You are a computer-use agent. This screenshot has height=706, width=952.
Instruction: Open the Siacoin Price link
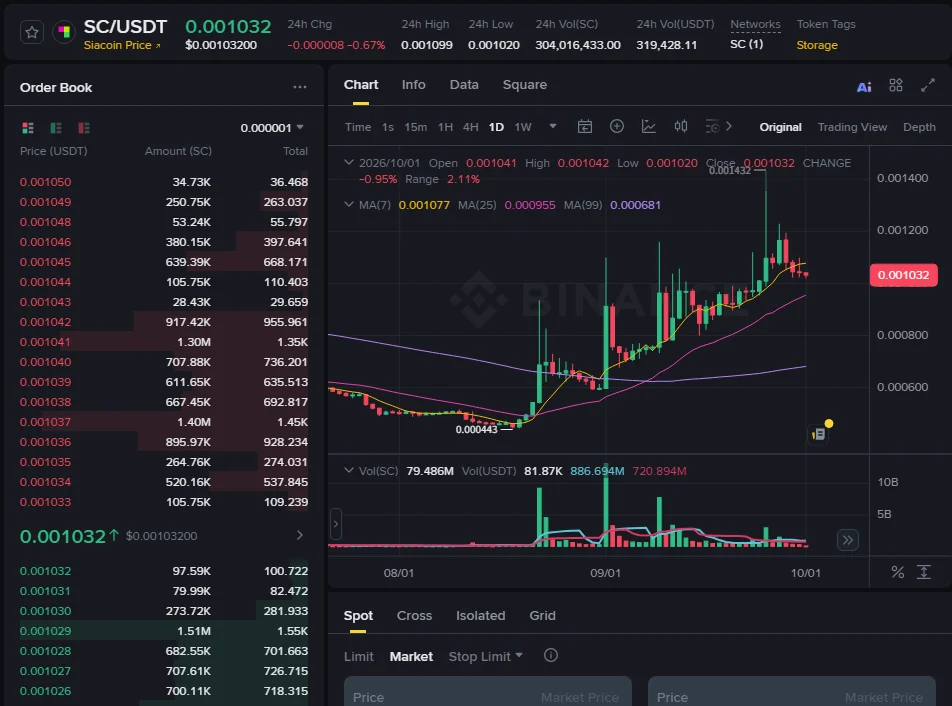point(121,45)
